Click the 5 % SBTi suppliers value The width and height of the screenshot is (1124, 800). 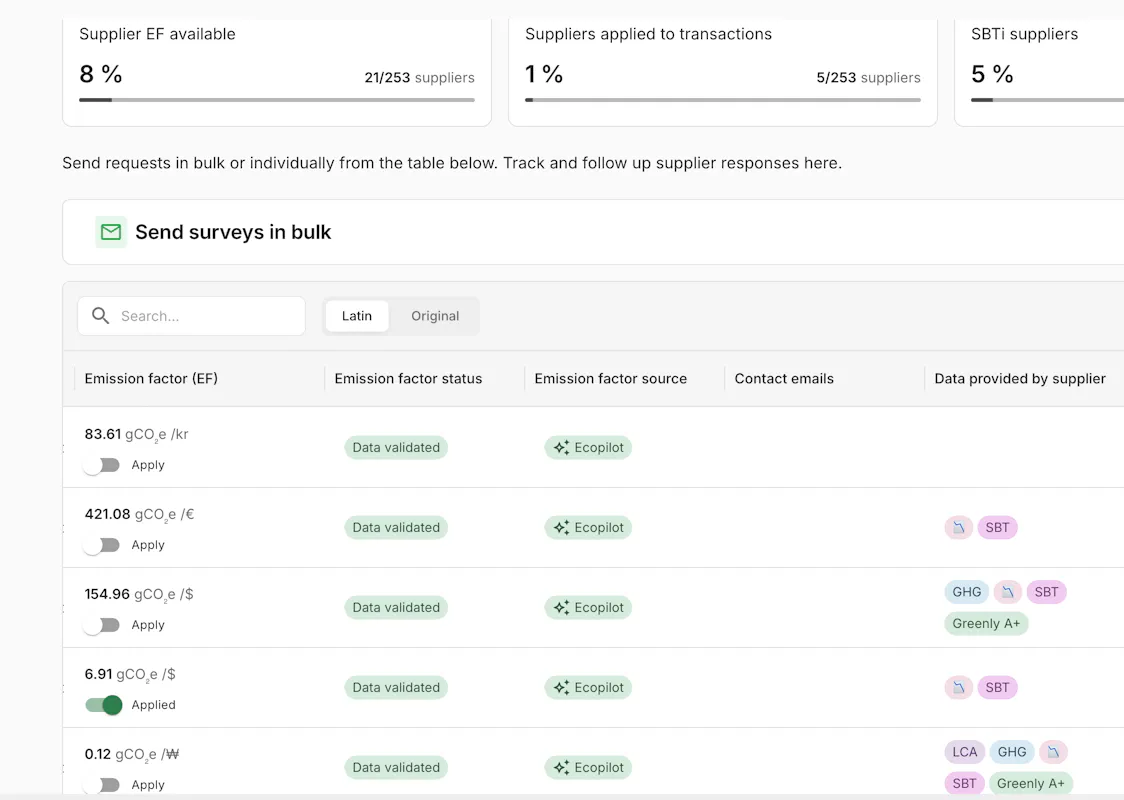pyautogui.click(x=992, y=74)
